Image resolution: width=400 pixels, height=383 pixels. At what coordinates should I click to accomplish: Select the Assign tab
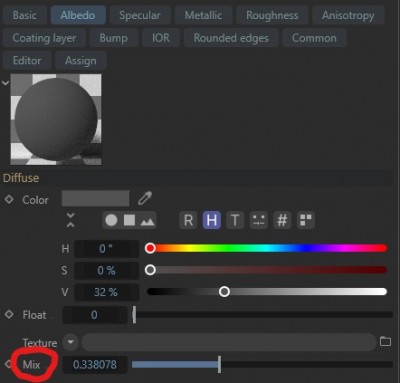click(x=81, y=61)
